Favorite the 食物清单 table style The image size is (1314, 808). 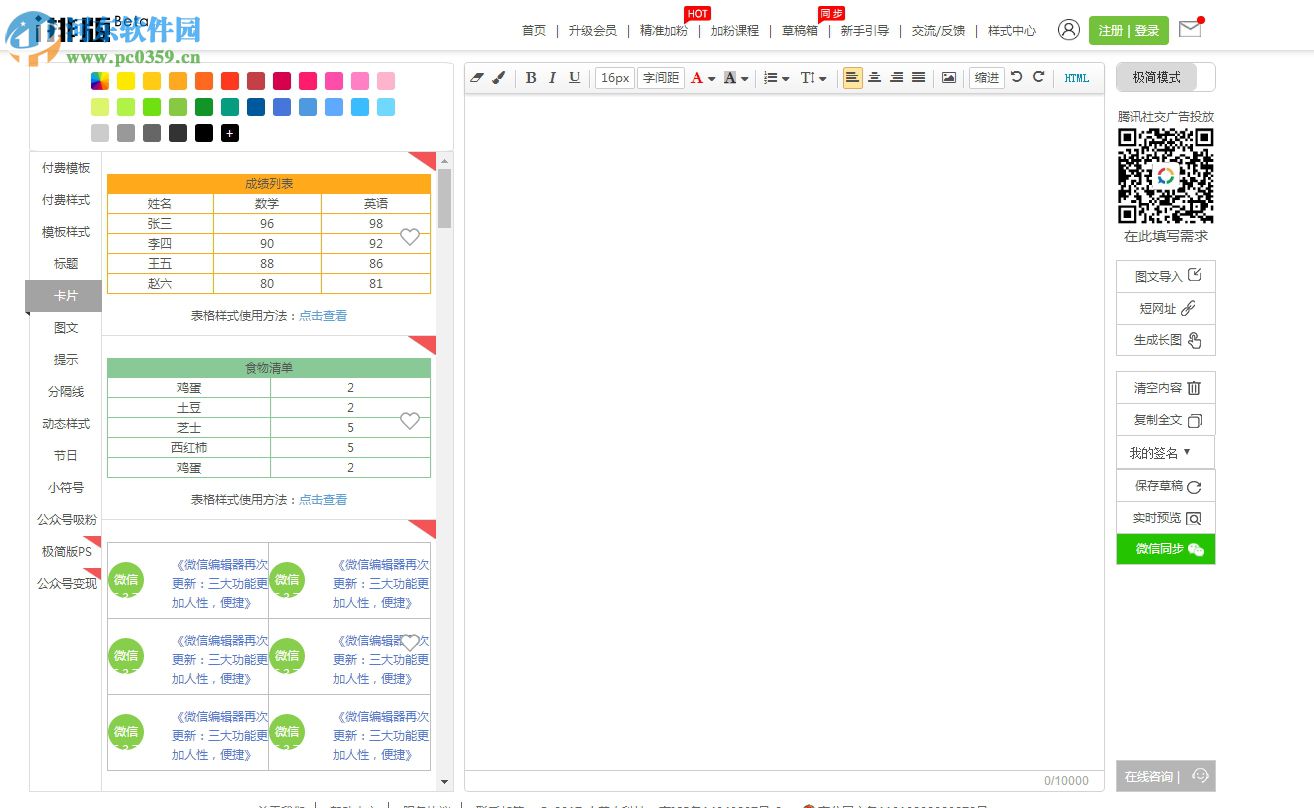[x=410, y=421]
